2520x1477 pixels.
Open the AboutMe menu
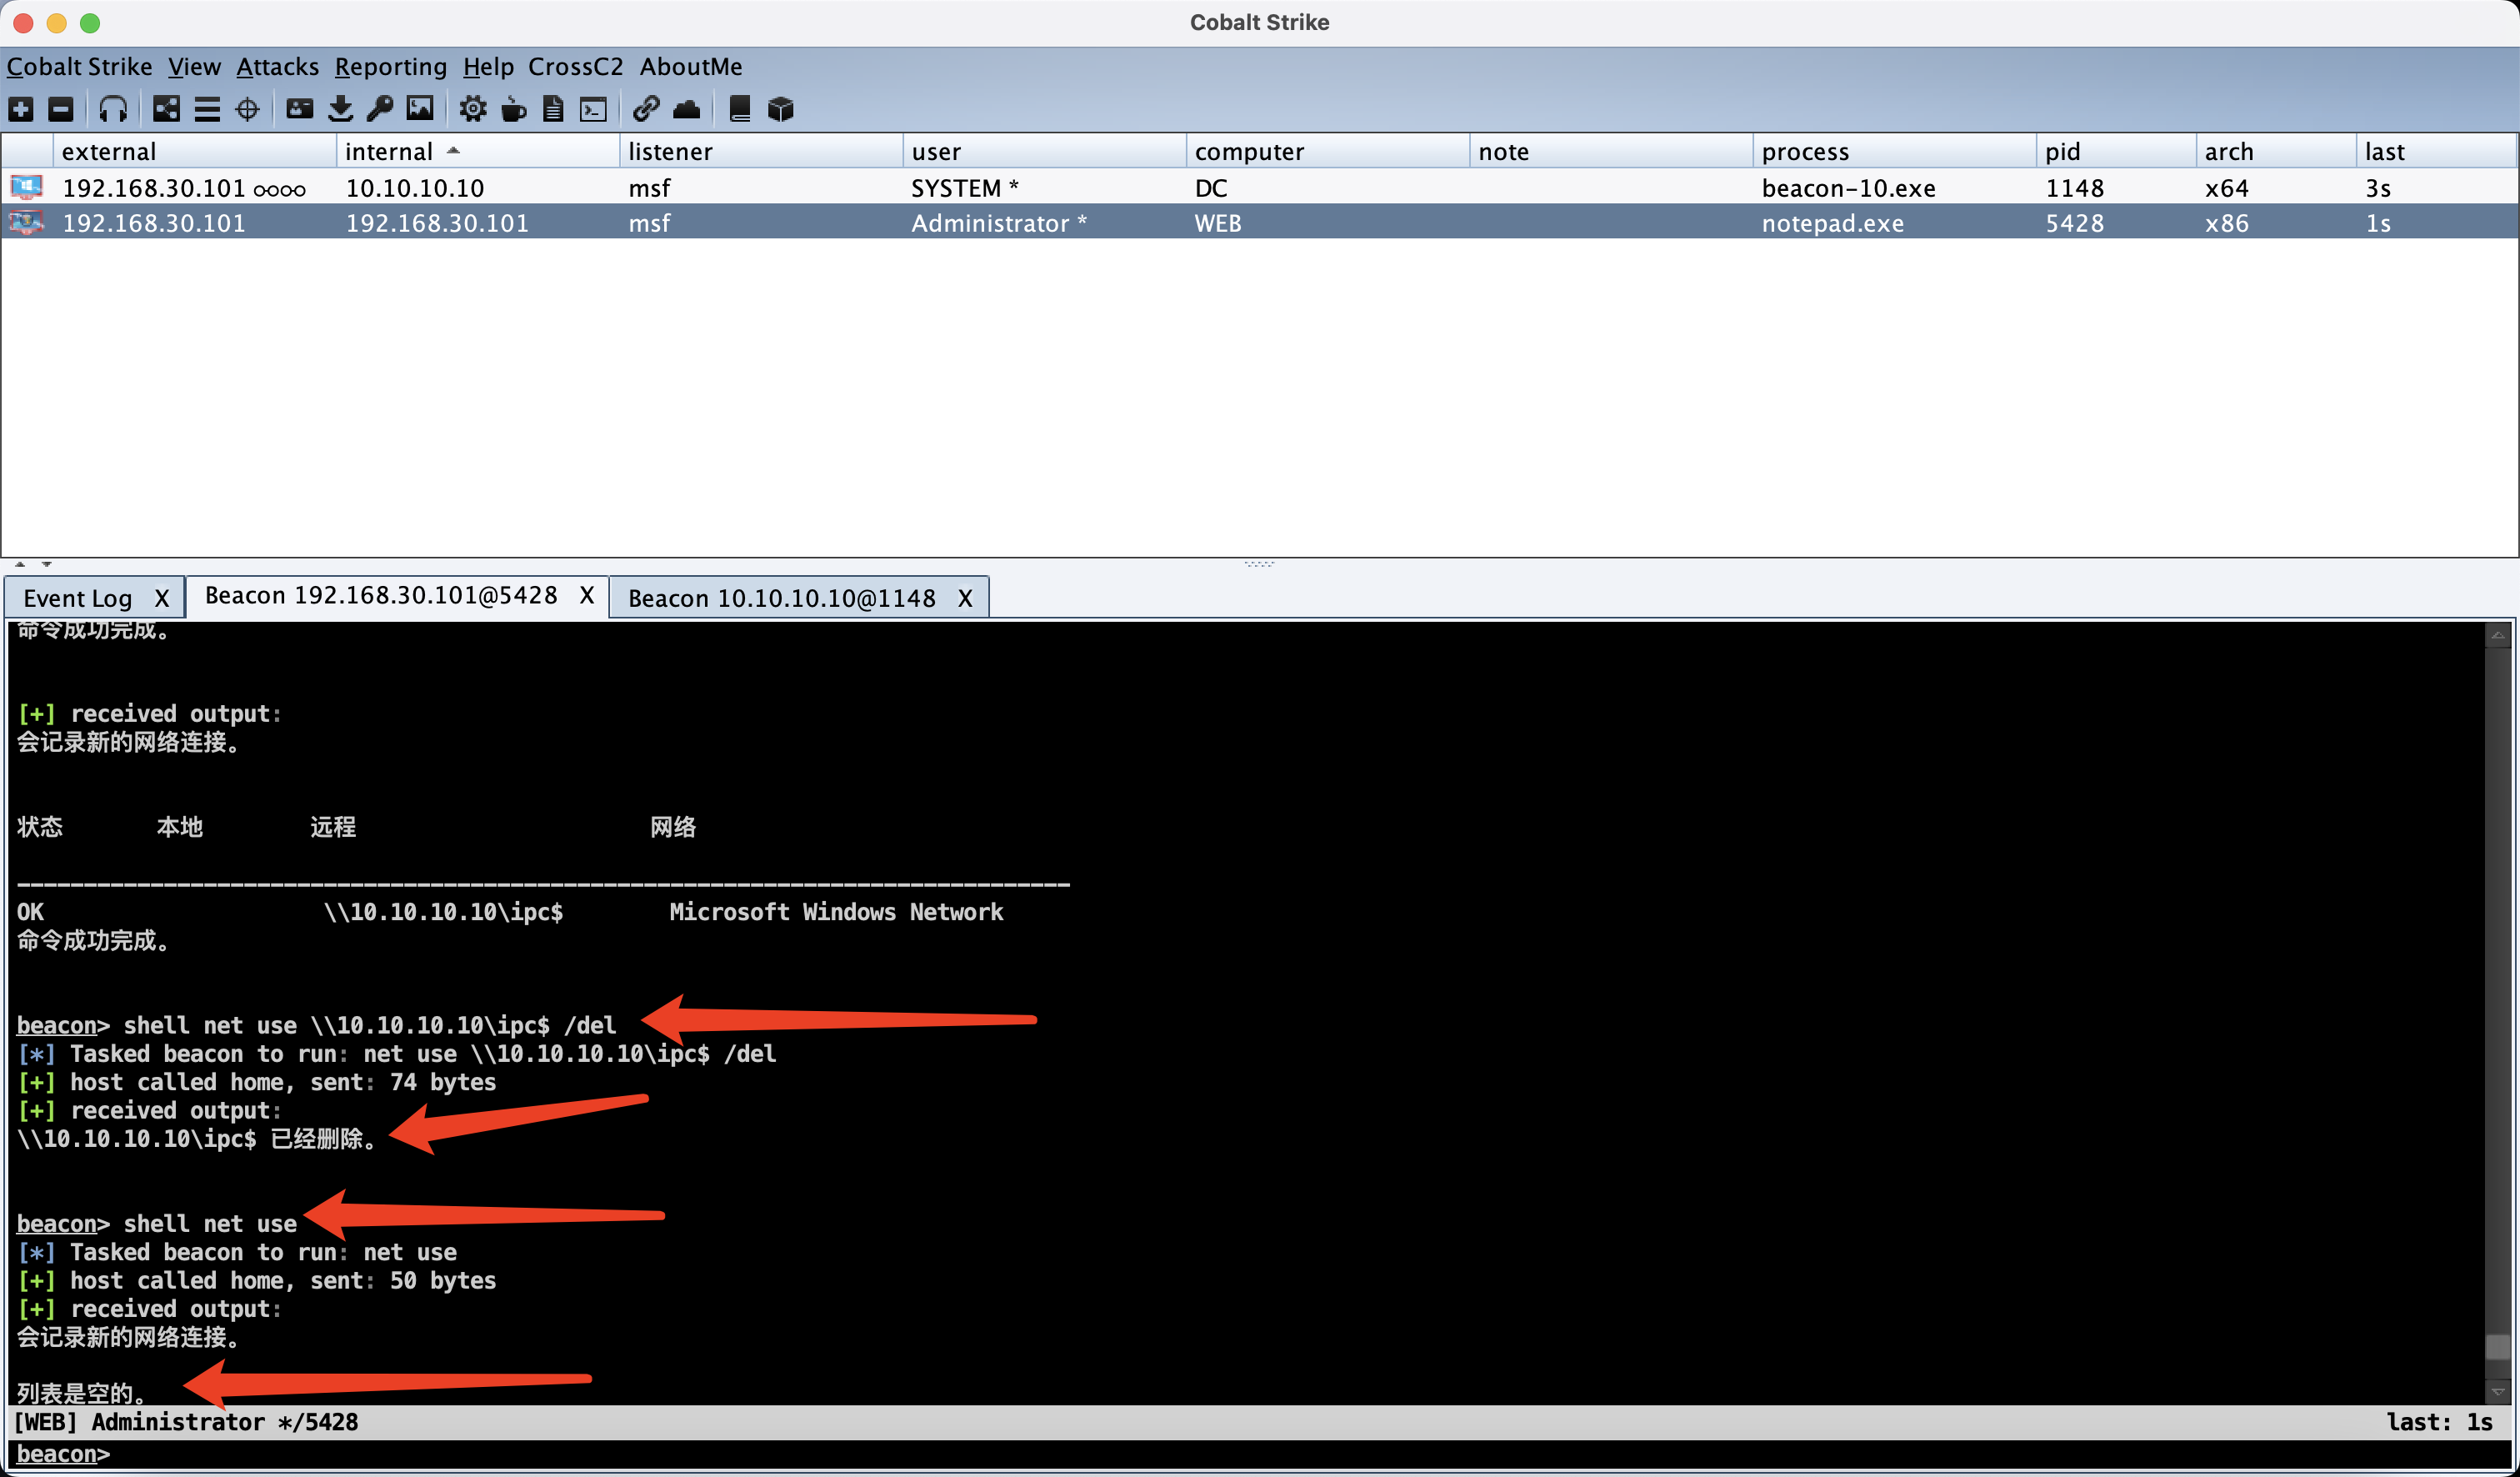[691, 66]
